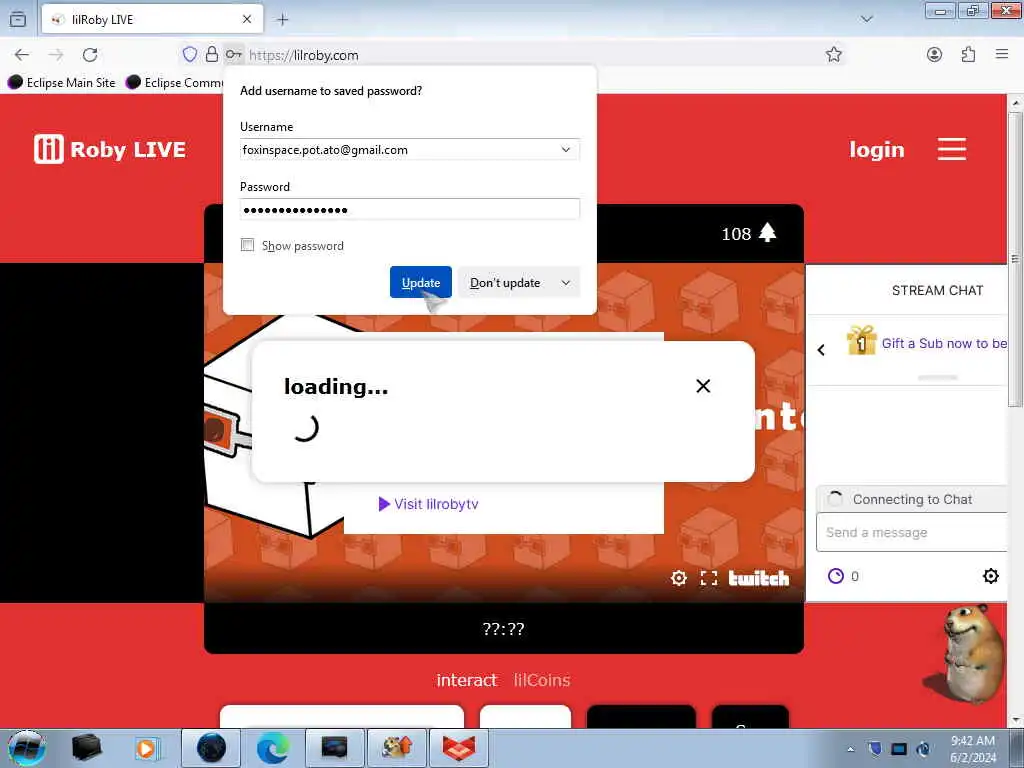Enable the Show password checkbox

pyautogui.click(x=248, y=245)
